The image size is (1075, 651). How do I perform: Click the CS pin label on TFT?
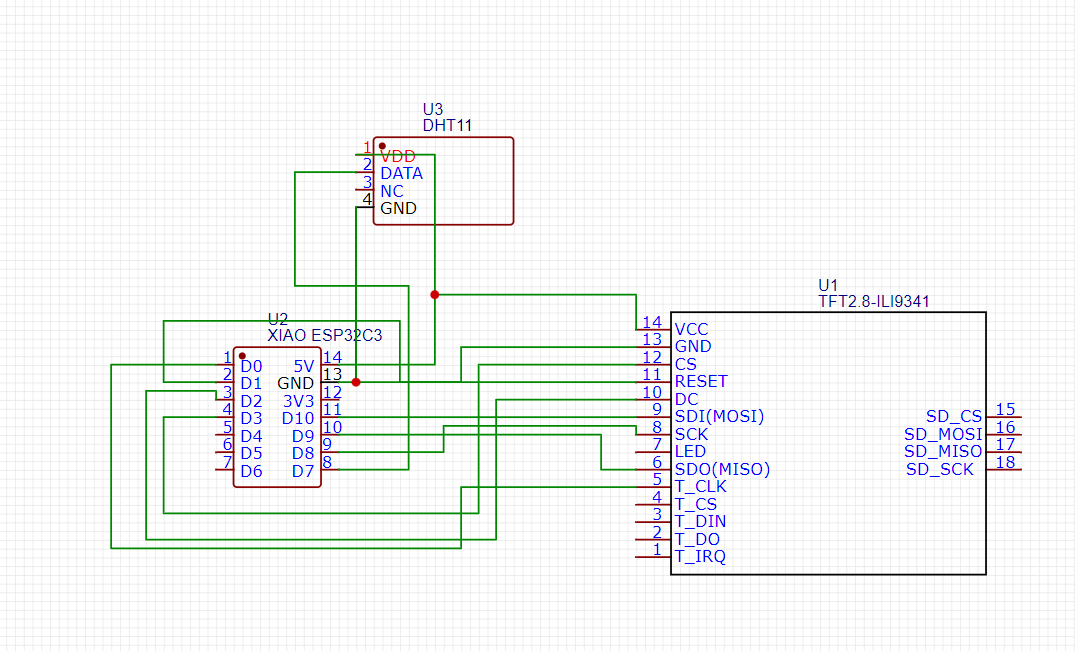[x=686, y=364]
